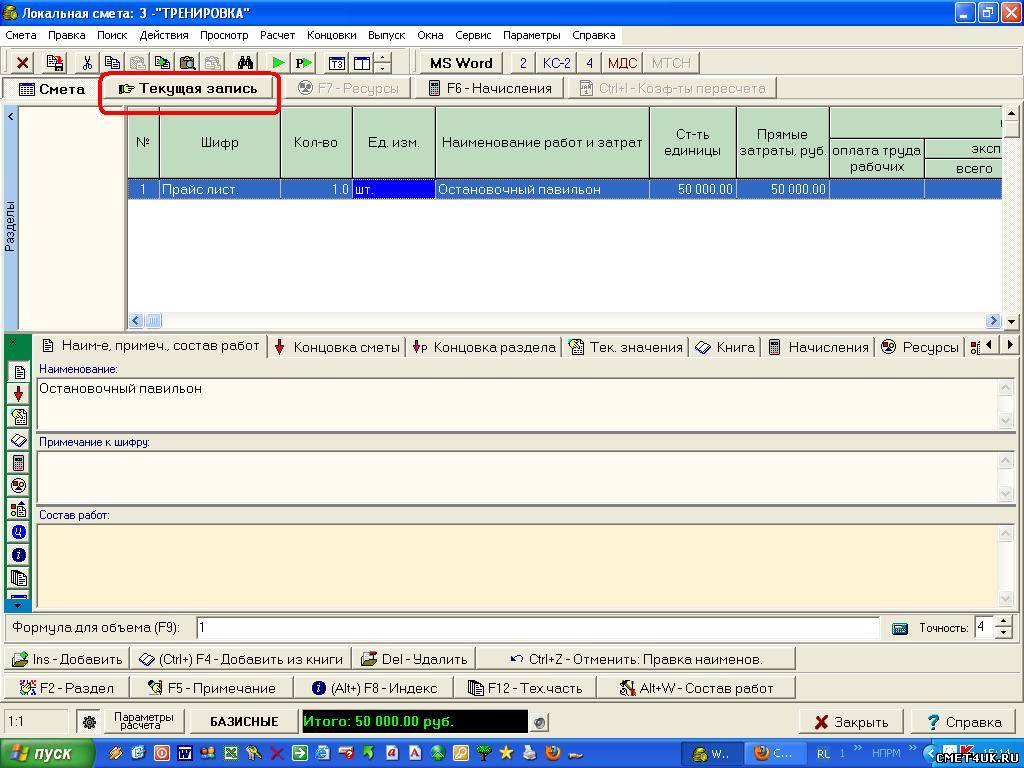Decrease Точность value with down arrow
Screen dimensions: 1024x768
1004,633
